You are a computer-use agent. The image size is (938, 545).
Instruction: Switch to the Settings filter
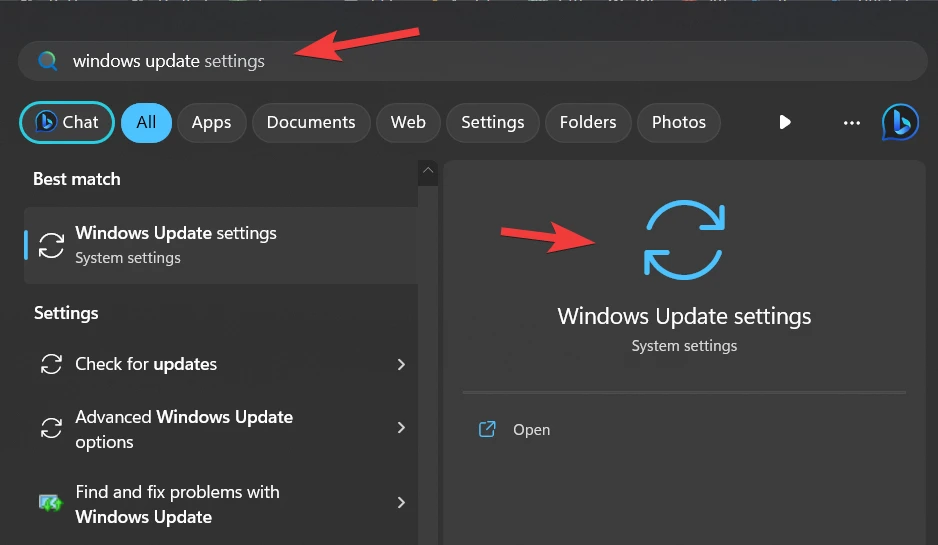(493, 122)
